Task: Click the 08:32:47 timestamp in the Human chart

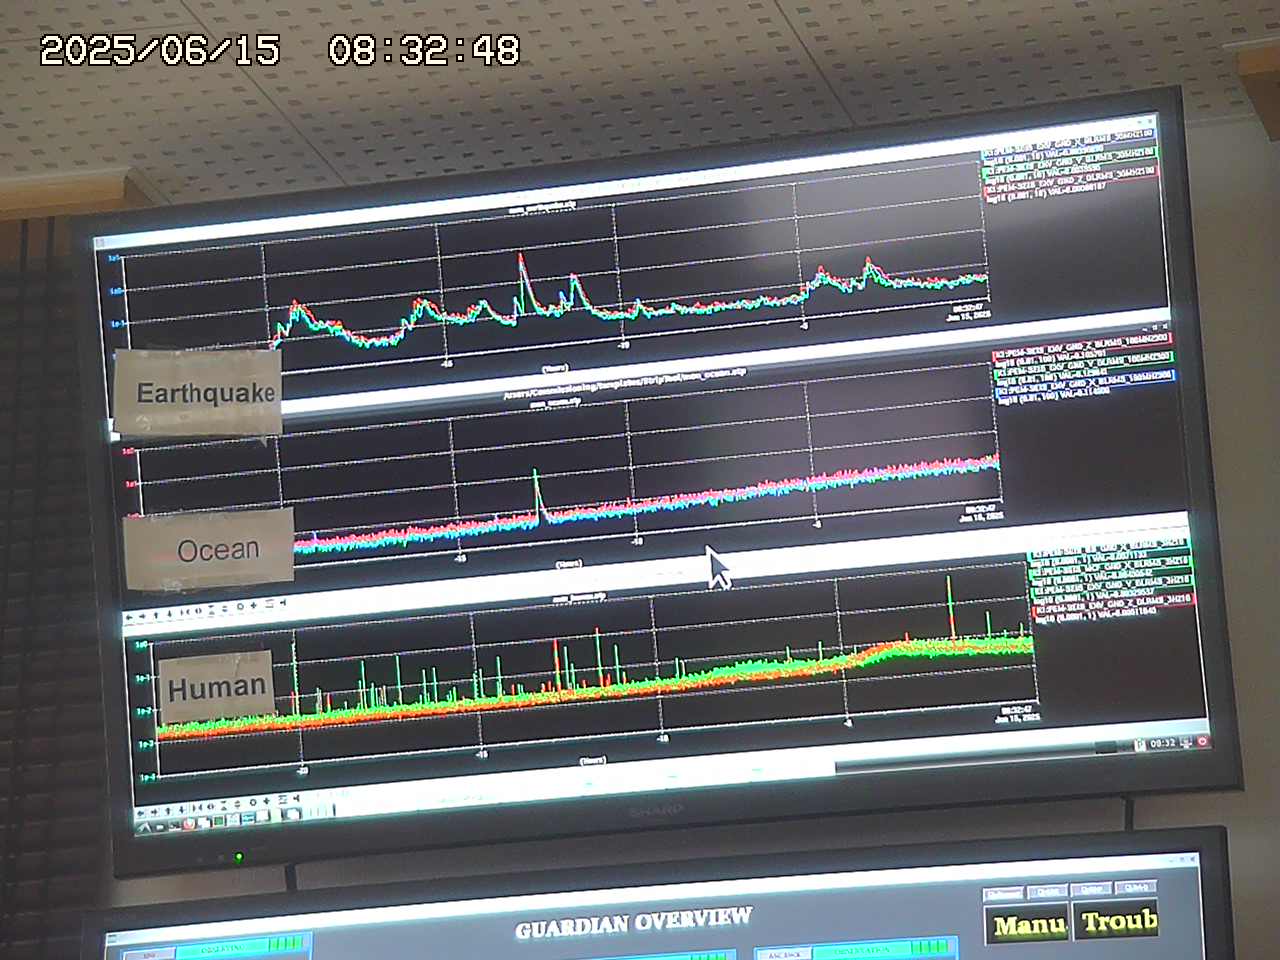Action: [x=1018, y=709]
